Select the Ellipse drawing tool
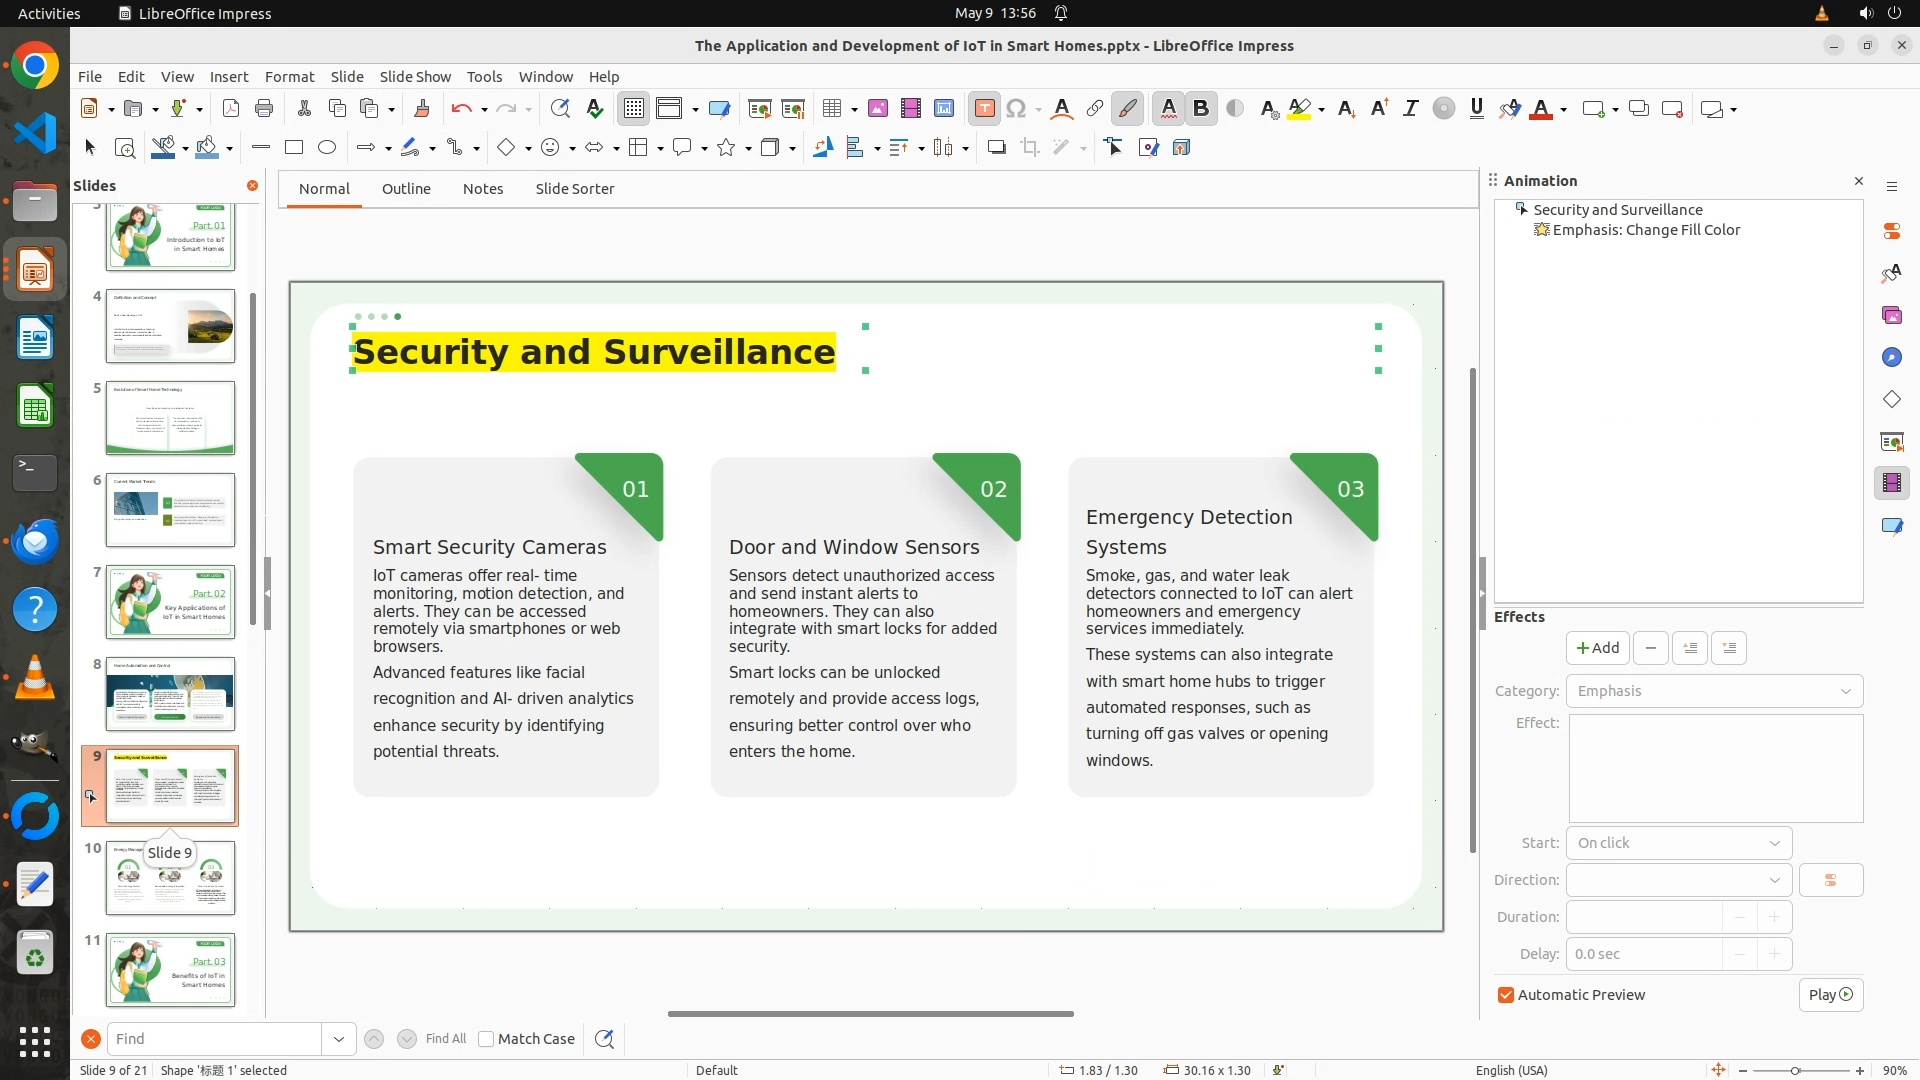This screenshot has width=1920, height=1080. pyautogui.click(x=326, y=148)
